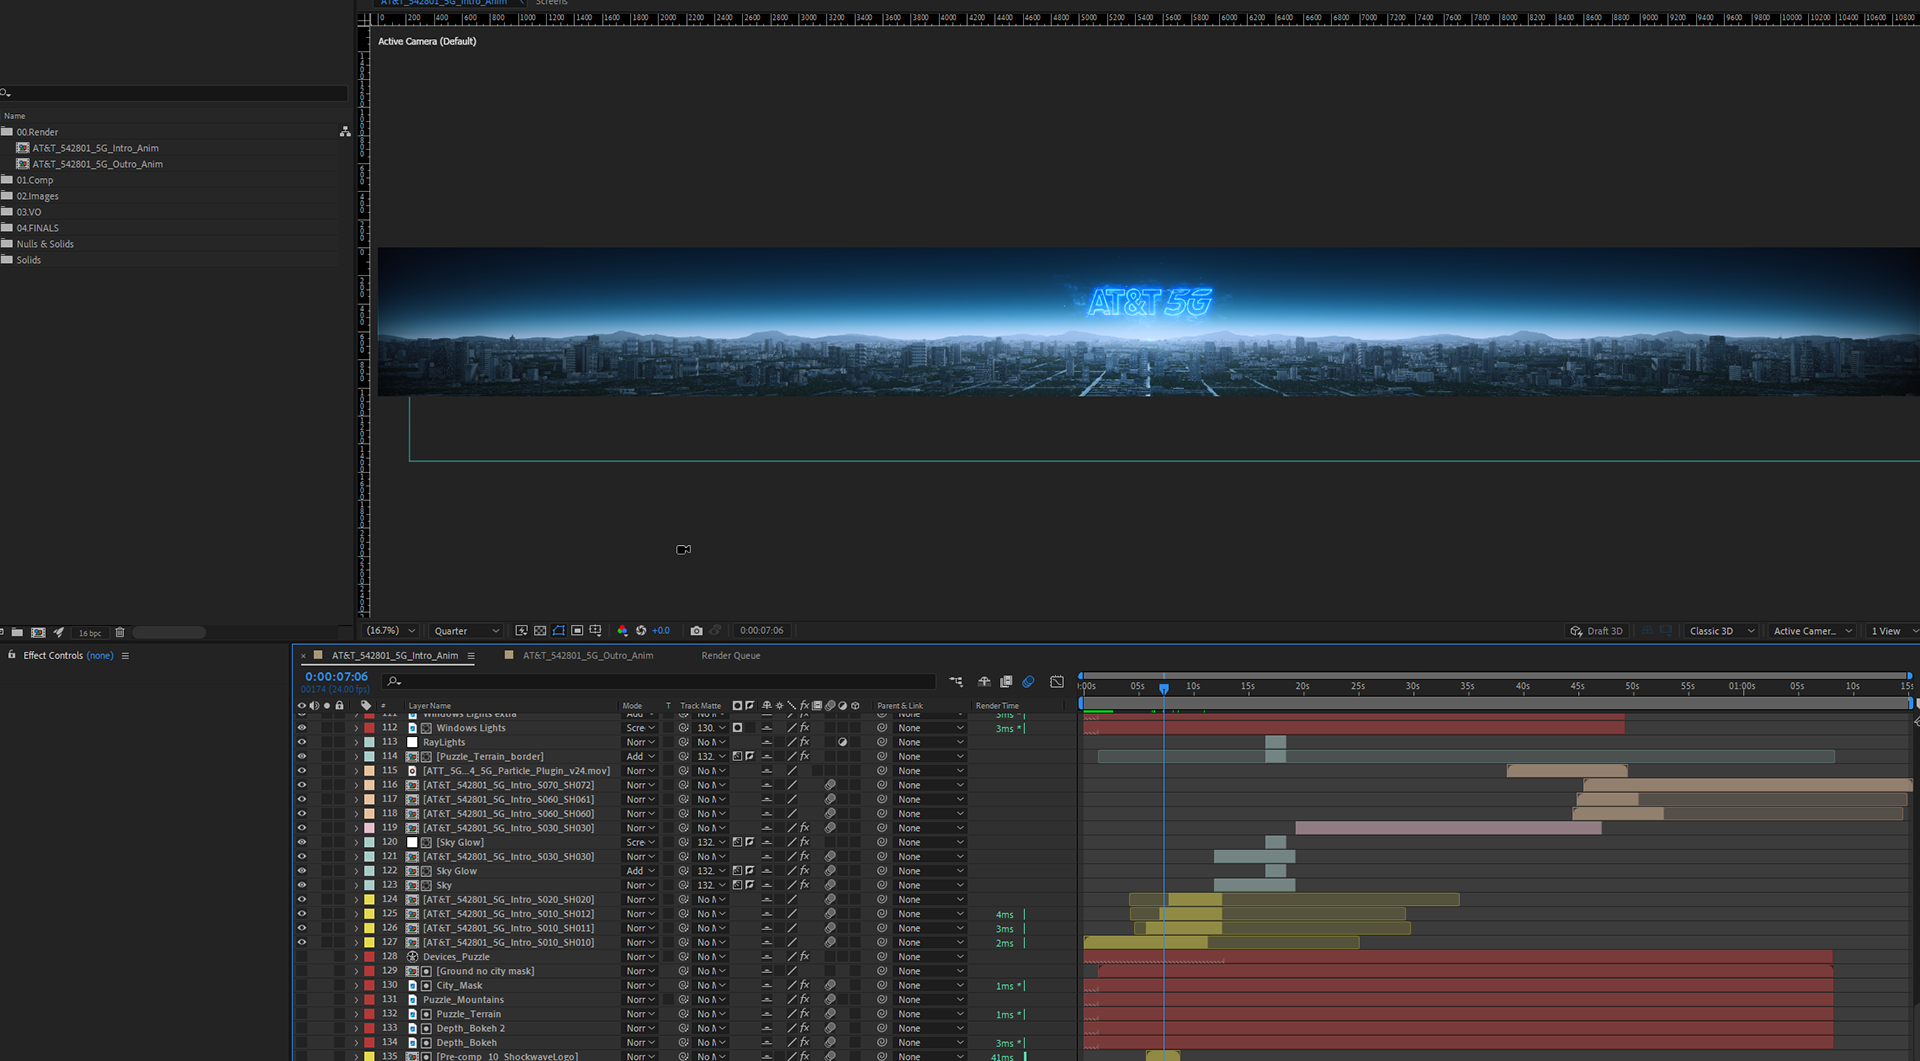Toggle hide shy layers icon in timeline

tap(984, 682)
